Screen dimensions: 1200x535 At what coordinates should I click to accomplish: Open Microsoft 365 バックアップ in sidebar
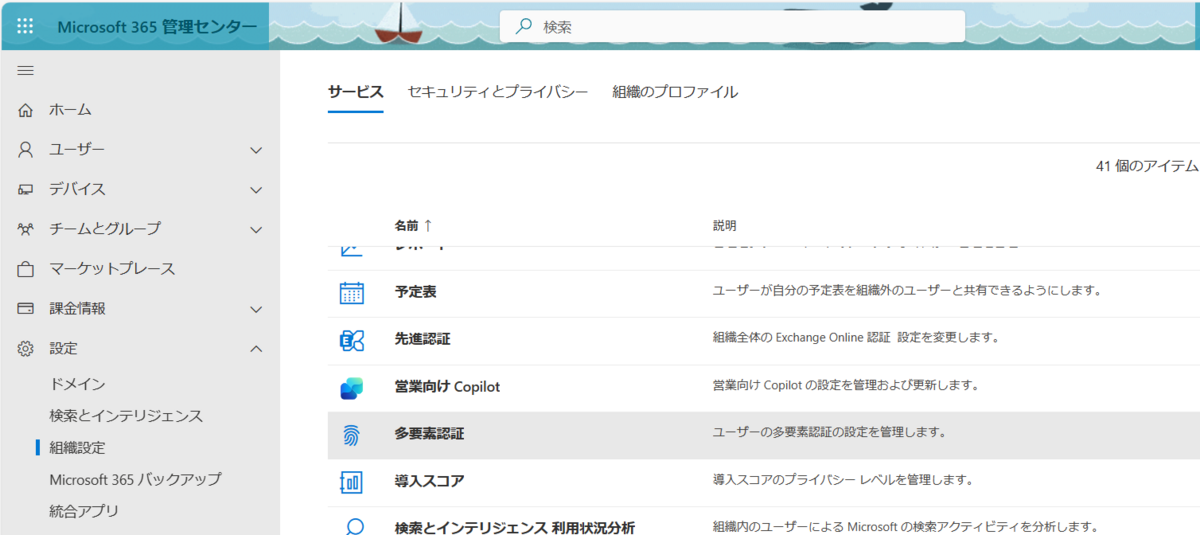tap(135, 480)
